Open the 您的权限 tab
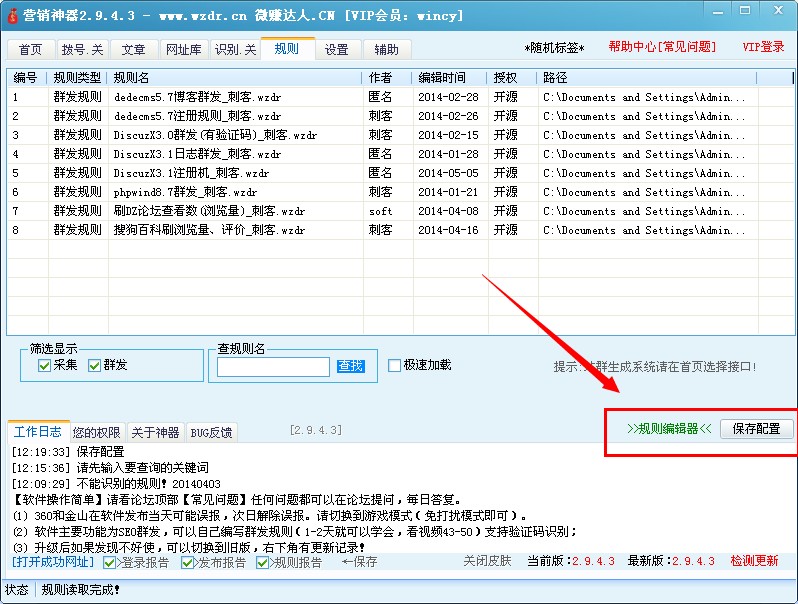The width and height of the screenshot is (798, 604). (x=97, y=433)
